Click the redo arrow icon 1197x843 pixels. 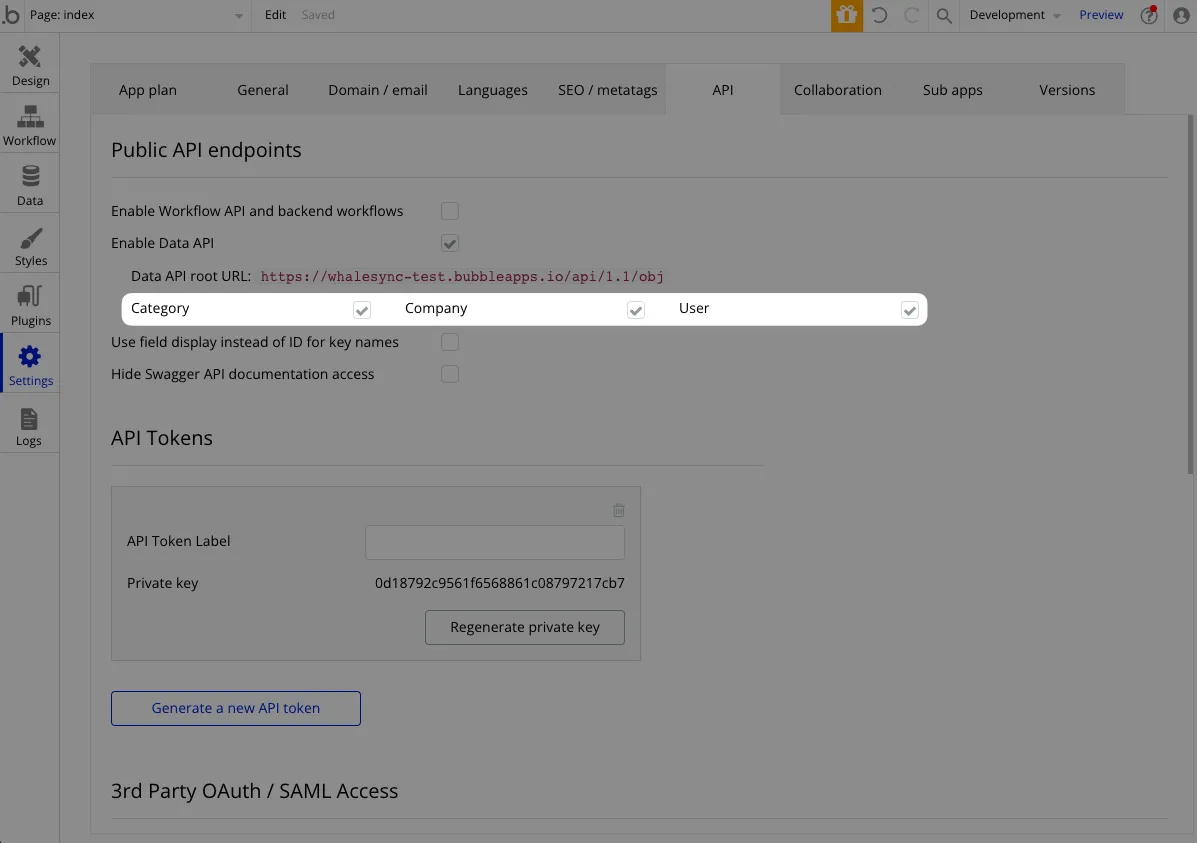[911, 15]
